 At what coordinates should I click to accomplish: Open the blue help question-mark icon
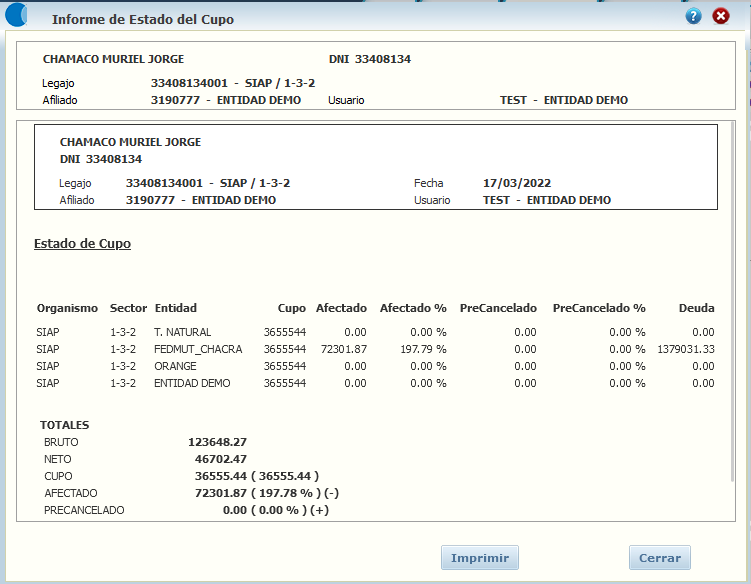click(x=693, y=16)
